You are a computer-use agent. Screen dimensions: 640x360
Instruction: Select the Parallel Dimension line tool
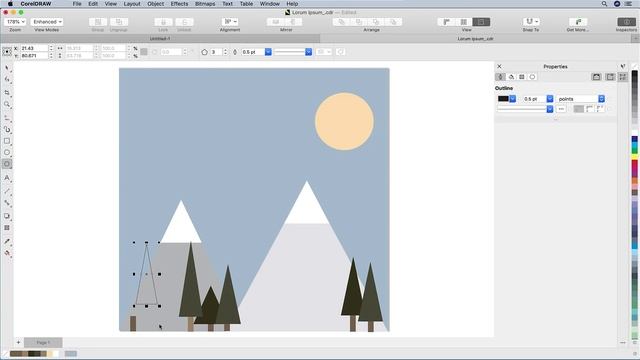point(7,191)
